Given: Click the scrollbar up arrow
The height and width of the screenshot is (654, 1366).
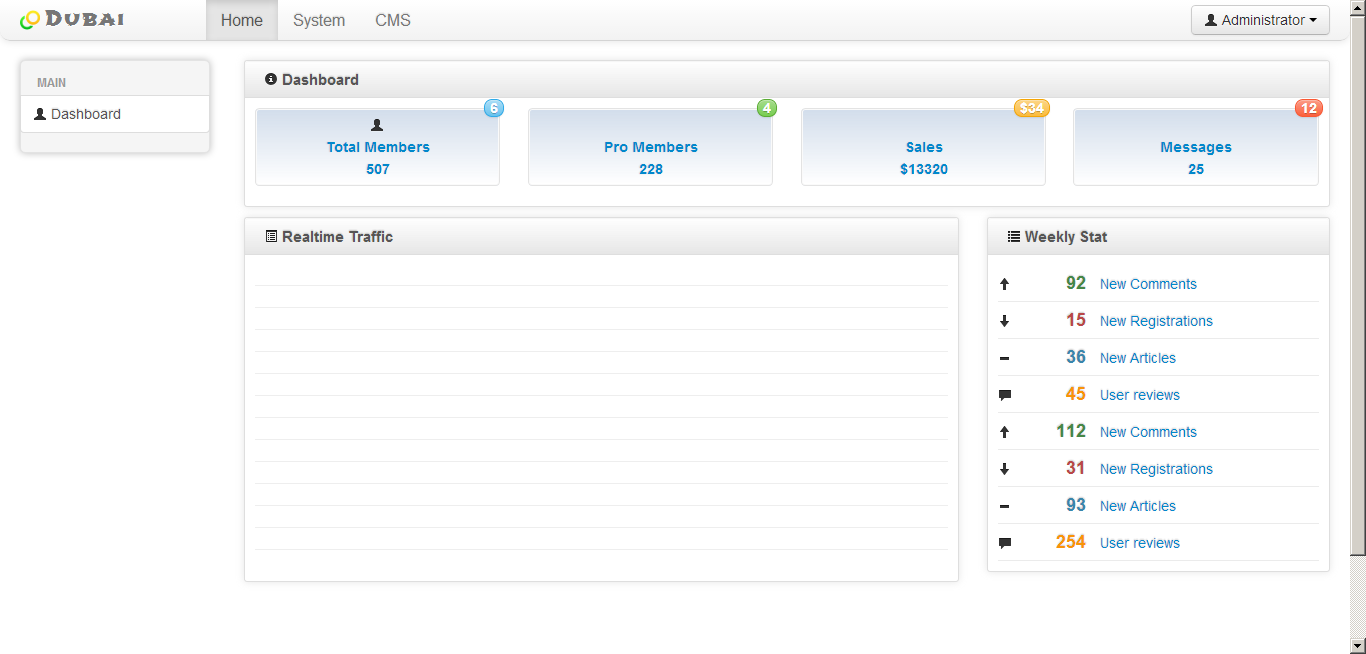Looking at the screenshot, I should click(x=1358, y=7).
